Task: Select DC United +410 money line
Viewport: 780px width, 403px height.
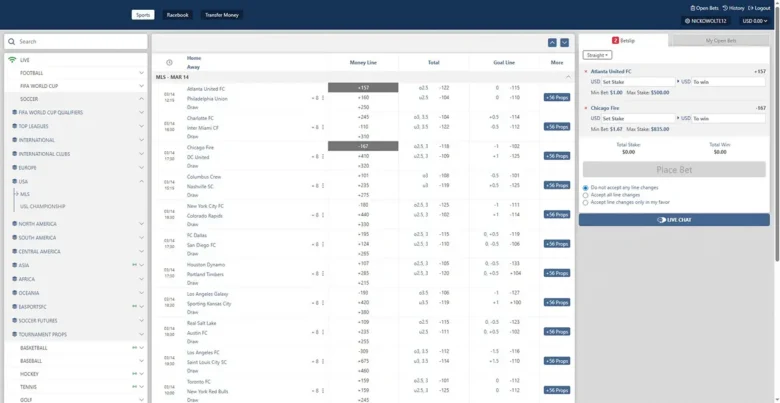Action: [x=363, y=156]
